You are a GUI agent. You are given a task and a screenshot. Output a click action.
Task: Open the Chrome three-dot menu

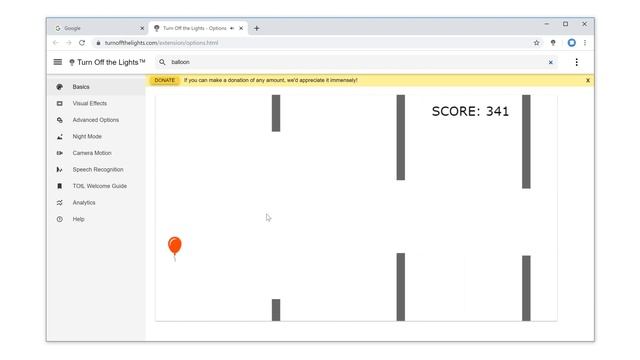pyautogui.click(x=585, y=42)
